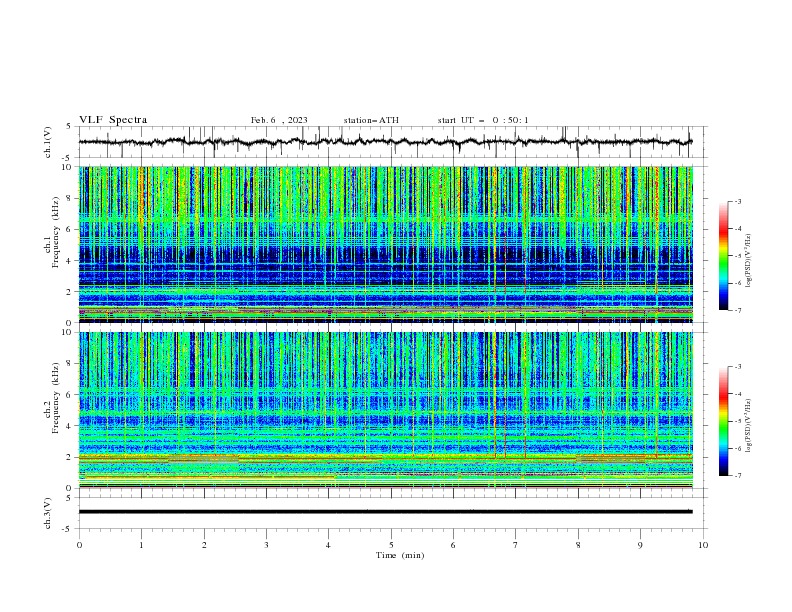Click the "ch.3(V)" axis label
The height and width of the screenshot is (612, 792).
tap(48, 513)
